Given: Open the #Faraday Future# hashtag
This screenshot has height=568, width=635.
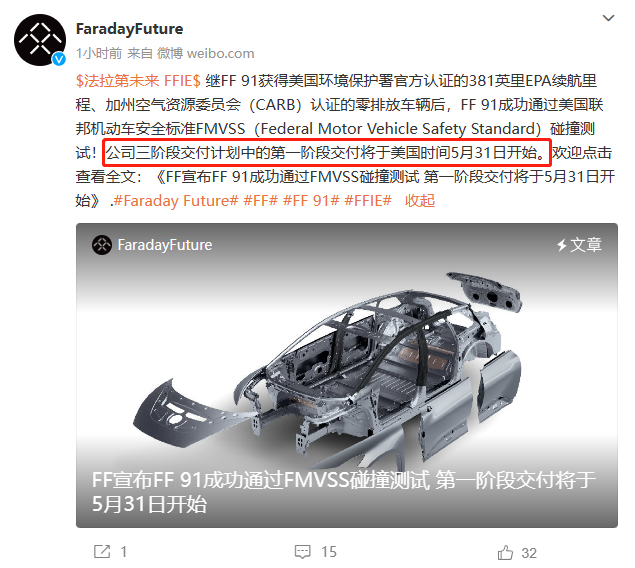Looking at the screenshot, I should pos(176,201).
